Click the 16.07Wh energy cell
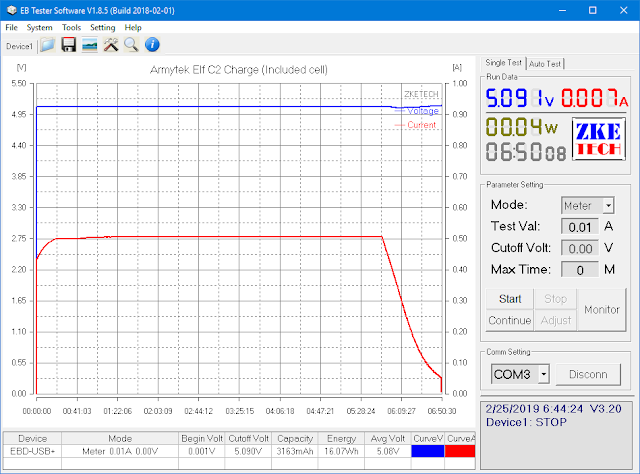 coord(342,451)
